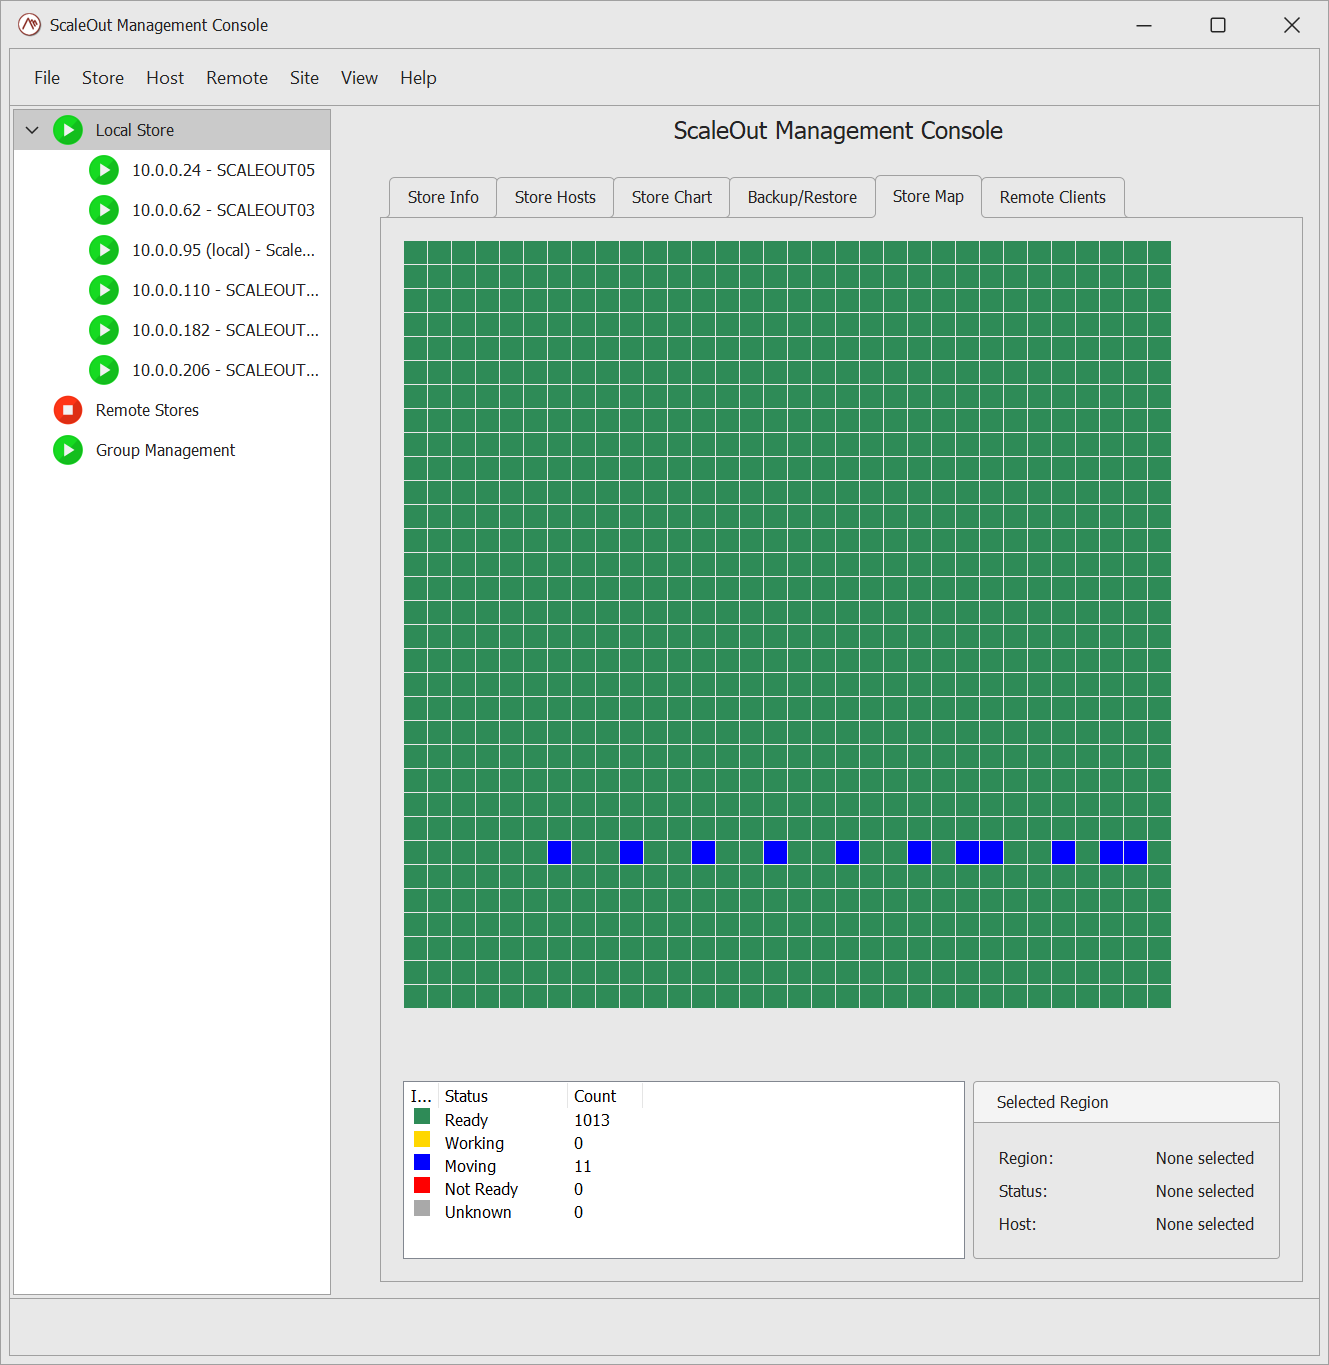Select host 10.0.0.95 (local)

[x=223, y=250]
